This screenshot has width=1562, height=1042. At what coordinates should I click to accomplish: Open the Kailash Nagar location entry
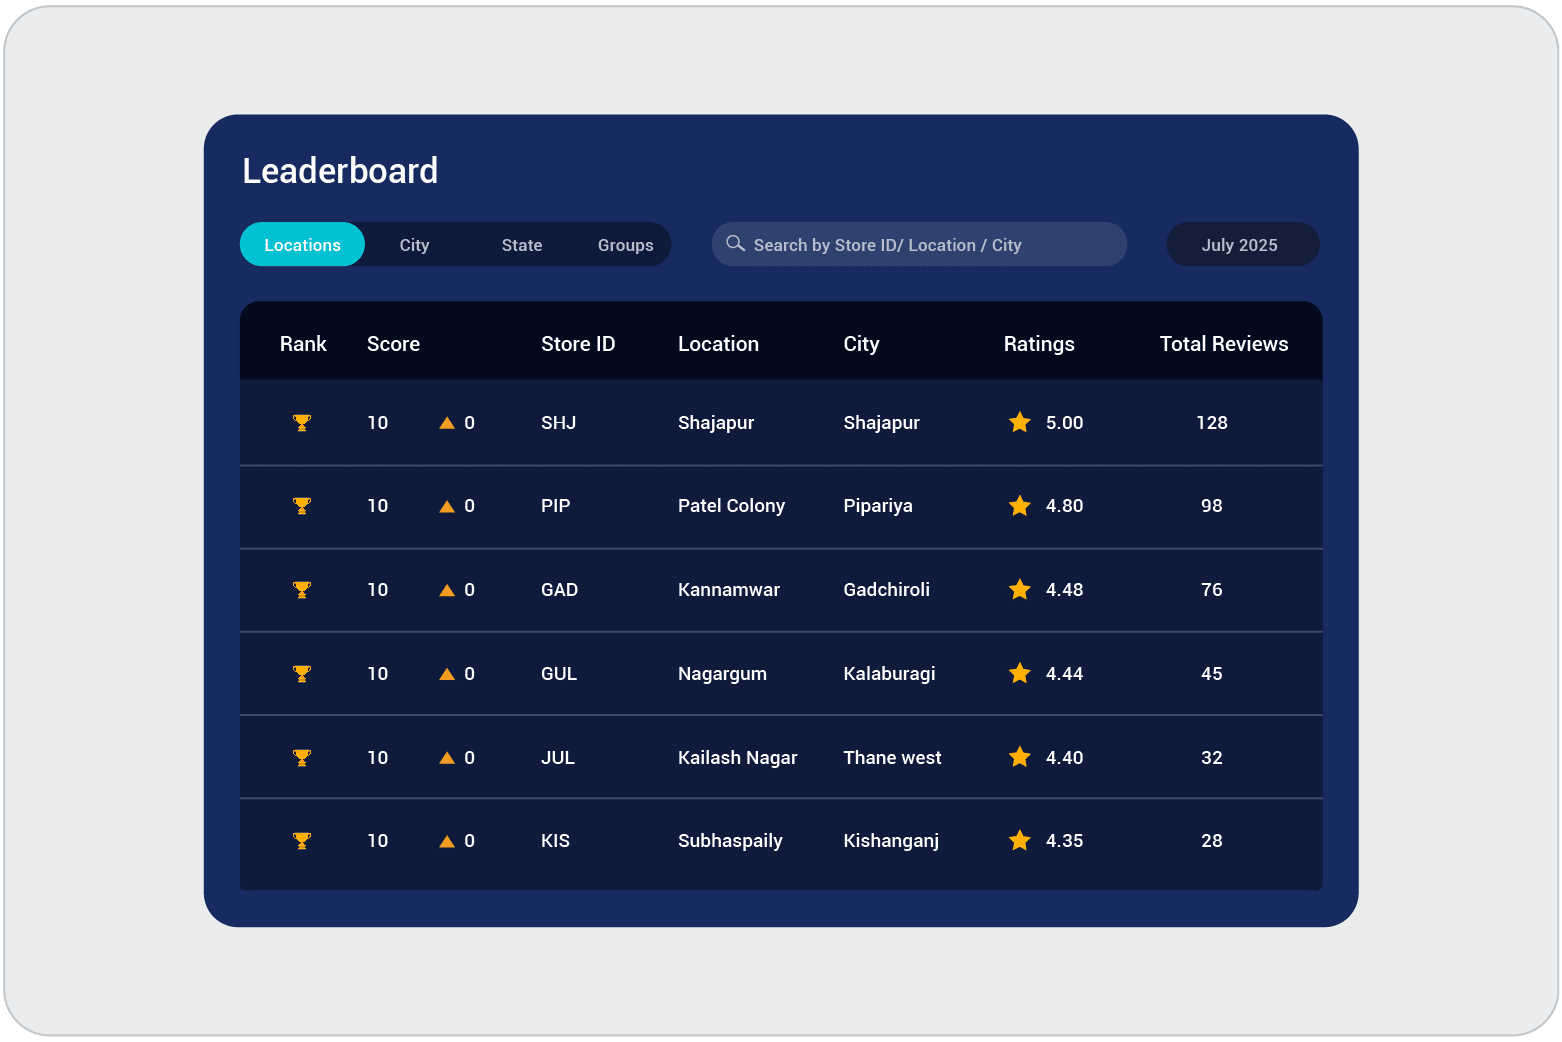tap(737, 758)
